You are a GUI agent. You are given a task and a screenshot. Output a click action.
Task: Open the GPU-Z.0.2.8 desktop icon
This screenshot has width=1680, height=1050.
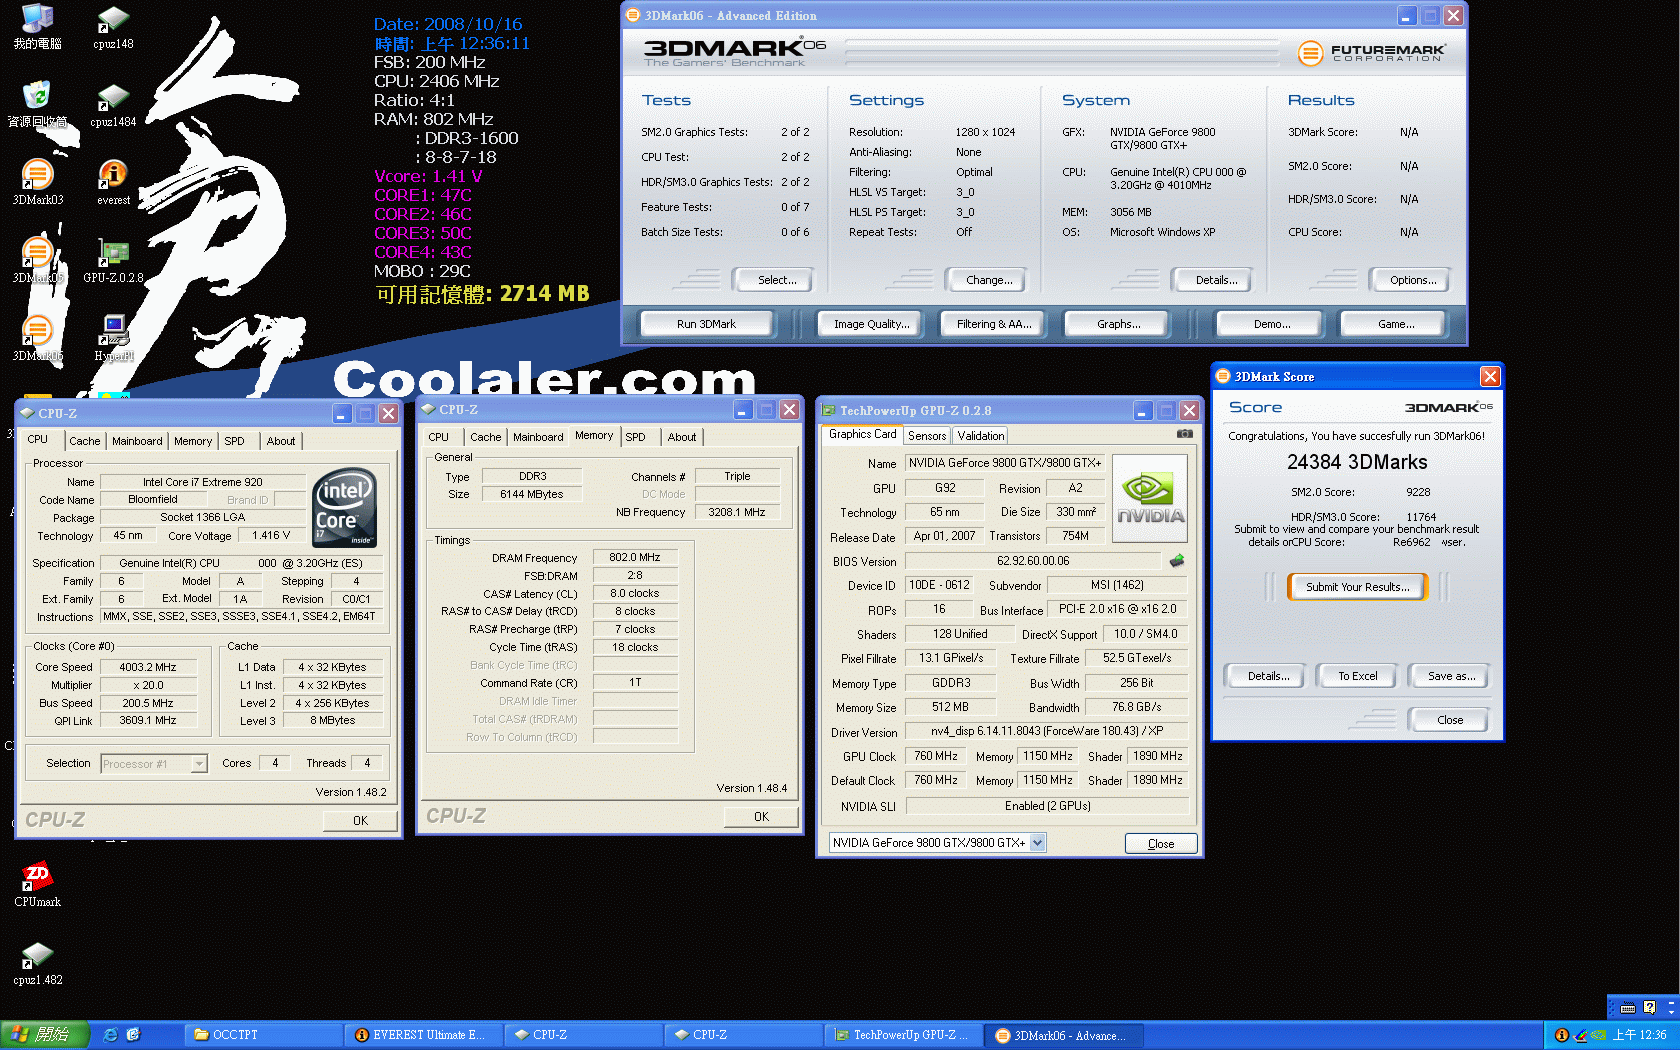tap(113, 260)
